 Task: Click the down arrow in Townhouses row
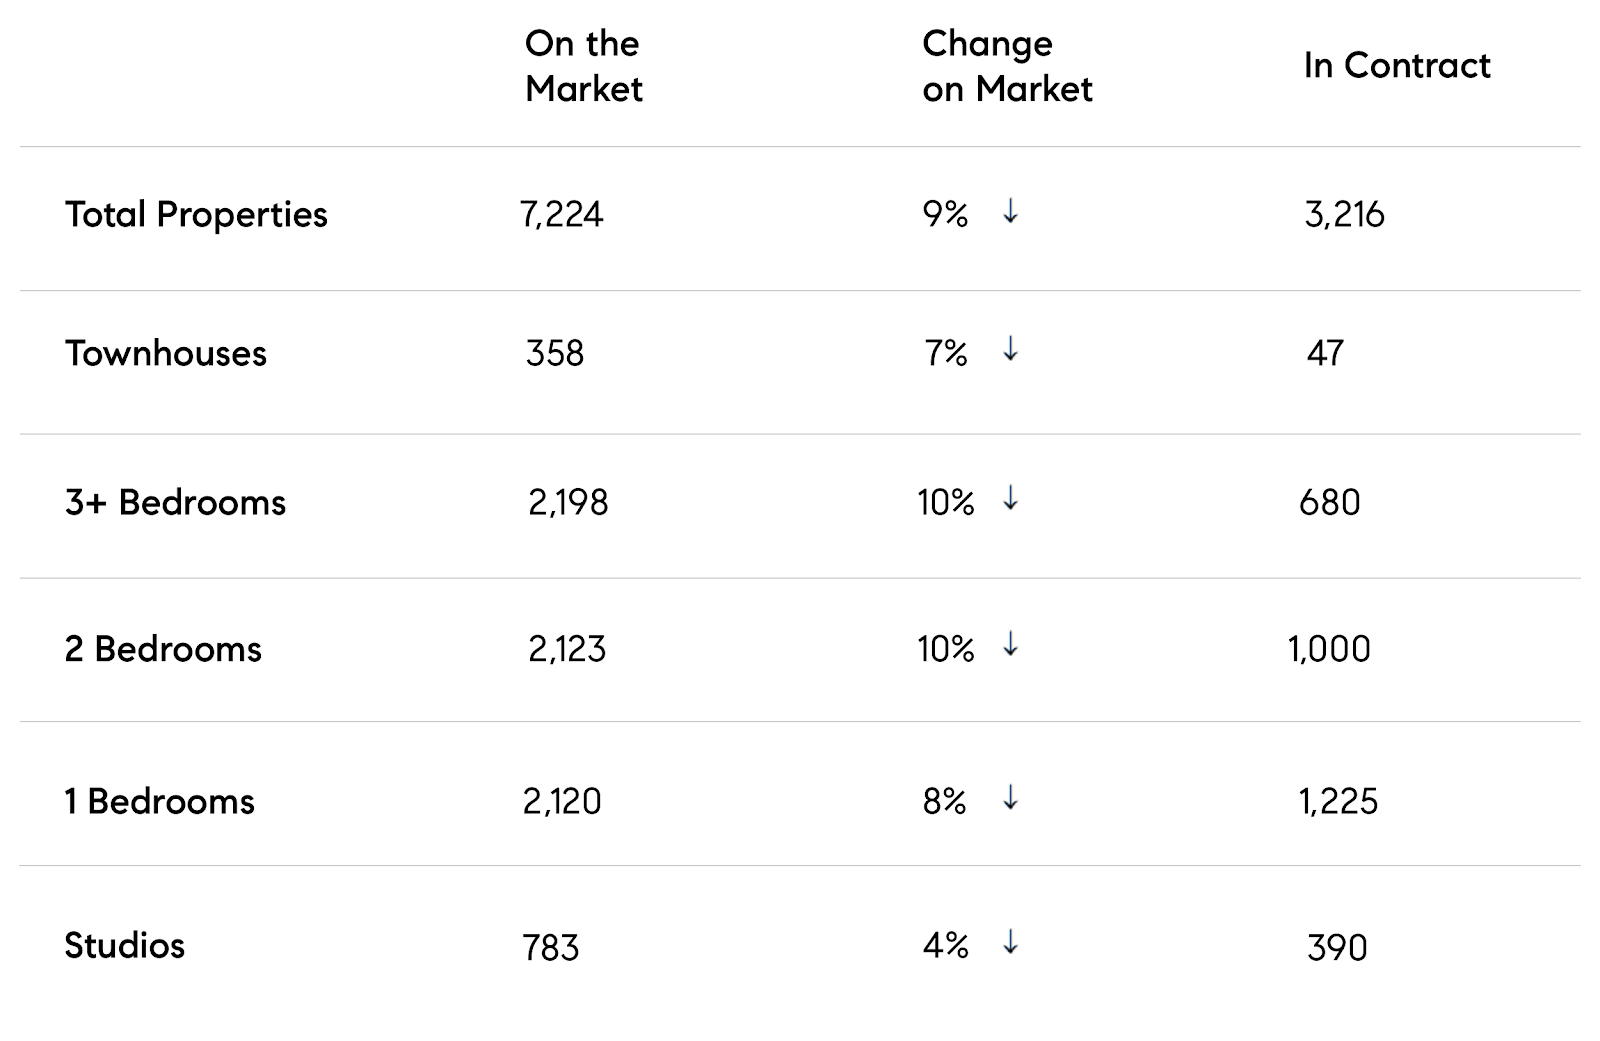1010,349
